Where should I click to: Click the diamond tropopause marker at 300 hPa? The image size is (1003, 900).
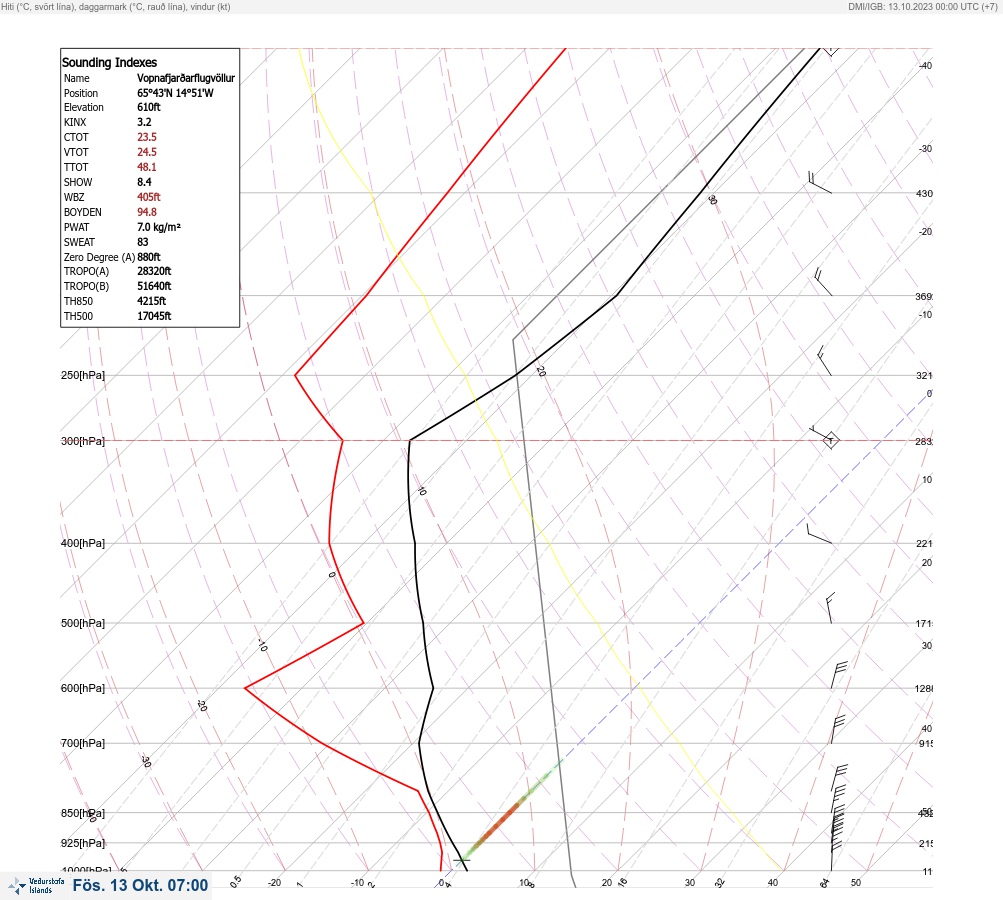pyautogui.click(x=830, y=440)
